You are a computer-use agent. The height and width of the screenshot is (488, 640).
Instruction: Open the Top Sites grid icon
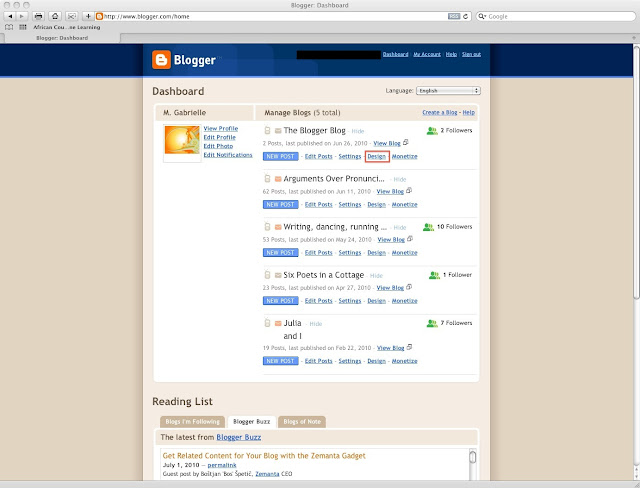(x=23, y=27)
